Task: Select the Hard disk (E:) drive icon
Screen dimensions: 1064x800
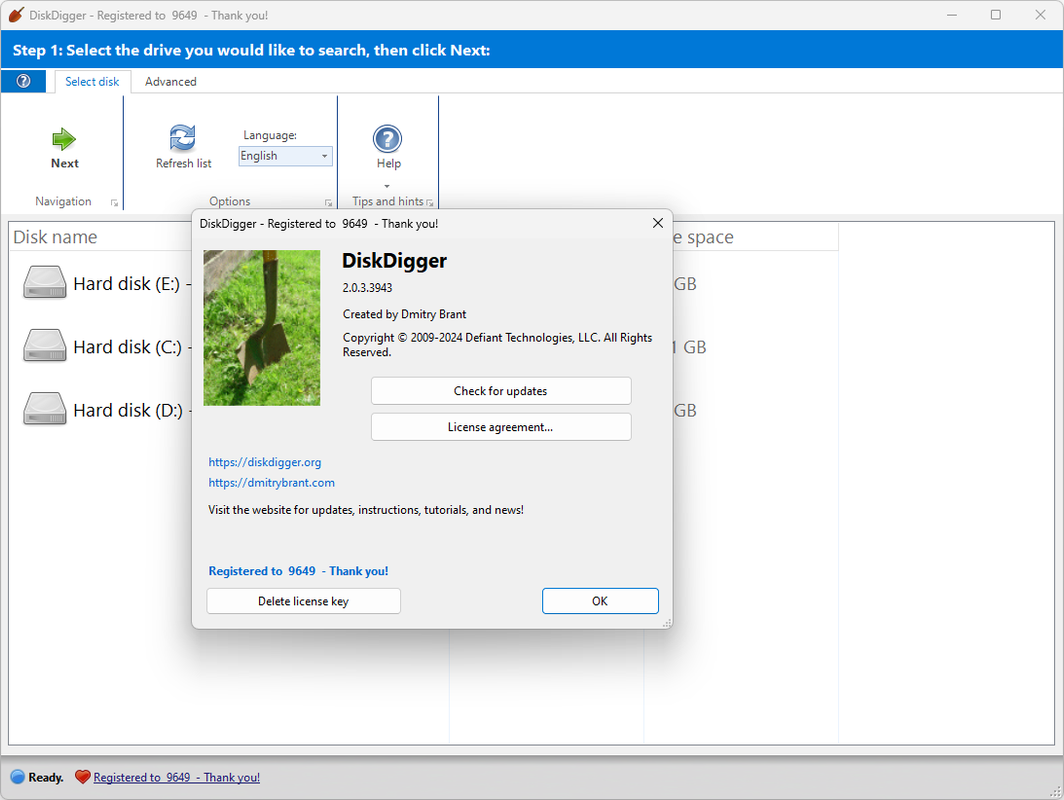Action: pos(45,283)
